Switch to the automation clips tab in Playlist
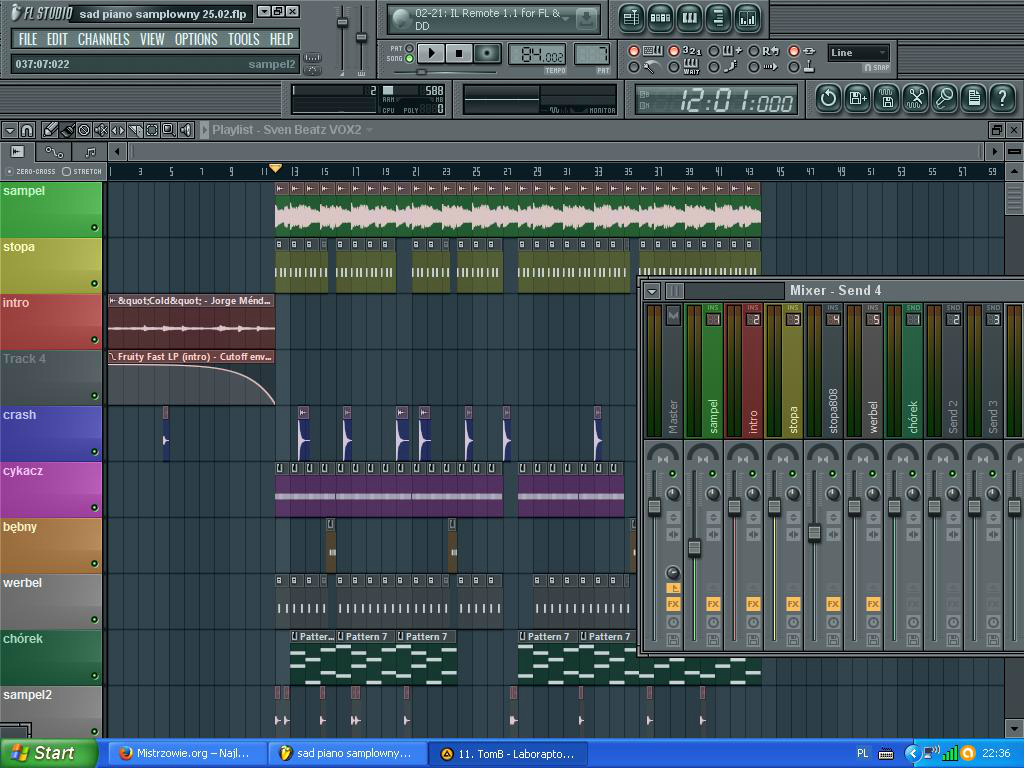The width and height of the screenshot is (1024, 768). (x=54, y=152)
